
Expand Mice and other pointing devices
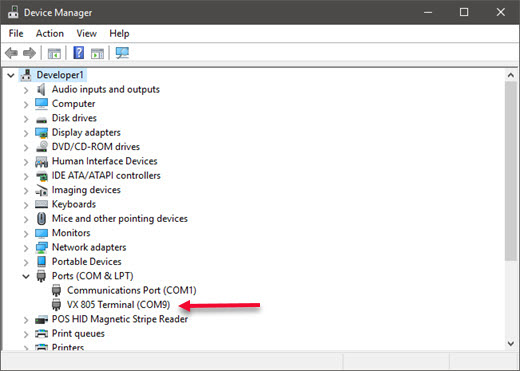click(x=26, y=219)
